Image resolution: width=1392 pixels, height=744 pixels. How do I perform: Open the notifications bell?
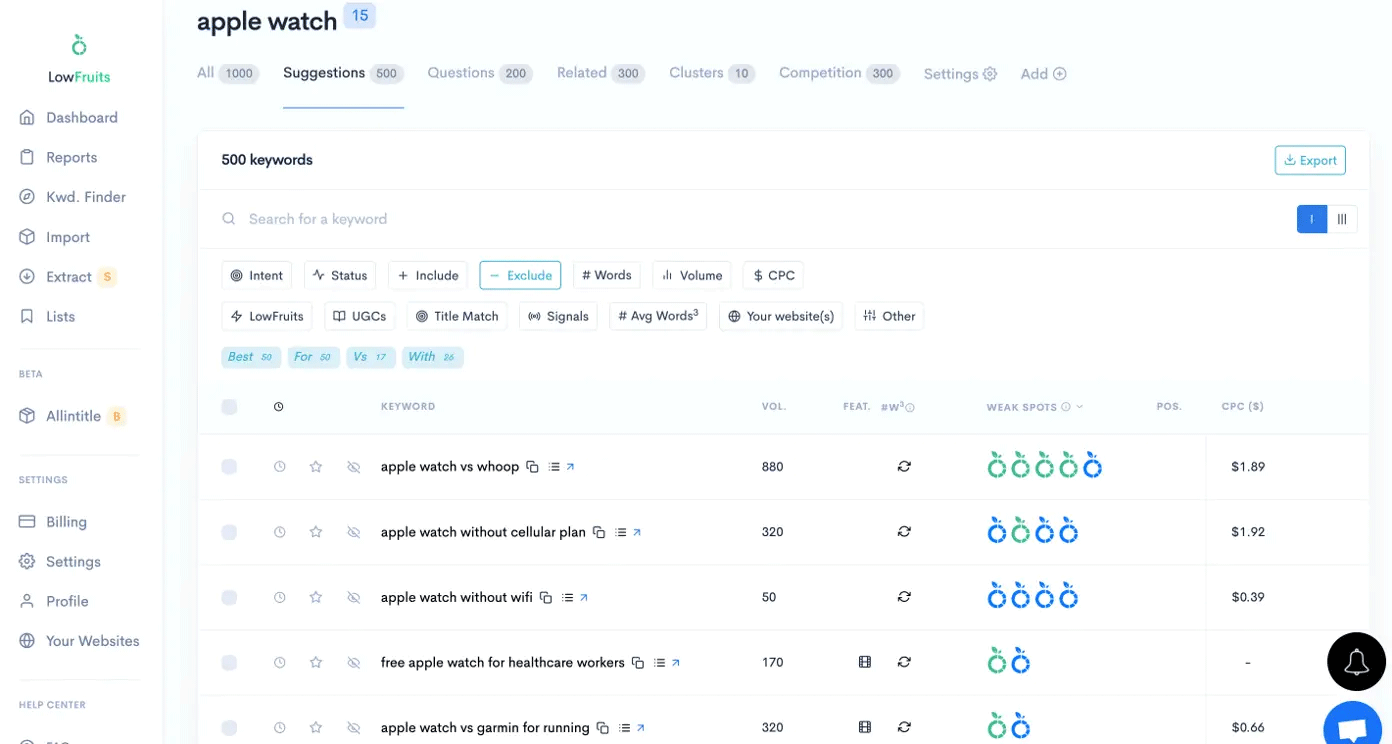(x=1356, y=661)
